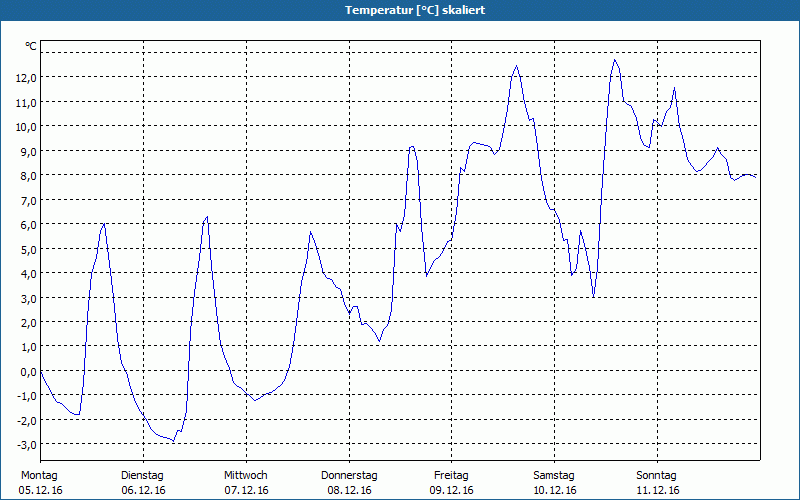Click the Freitag day label
The height and width of the screenshot is (500, 800).
(451, 476)
